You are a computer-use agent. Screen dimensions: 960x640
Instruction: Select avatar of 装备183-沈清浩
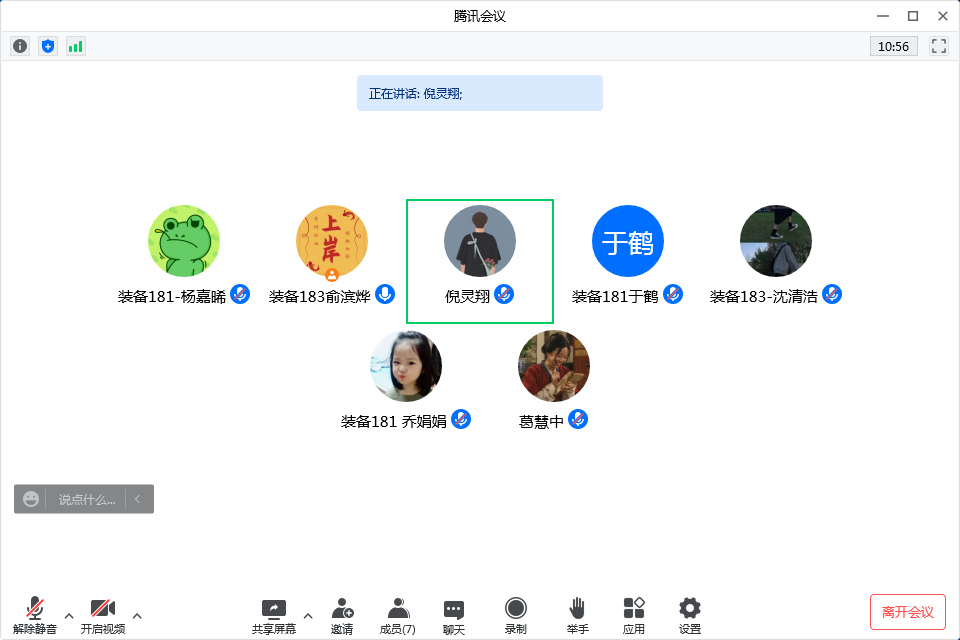(x=776, y=241)
